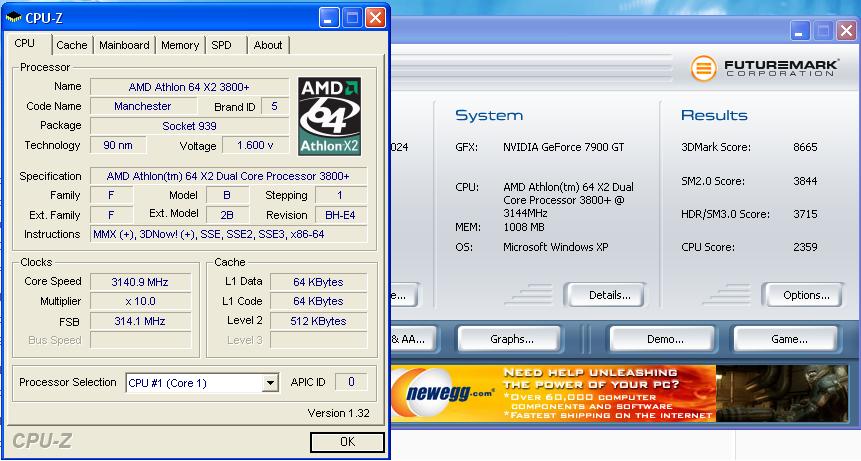Switch to the CPU tab
This screenshot has width=861, height=461.
[25, 43]
